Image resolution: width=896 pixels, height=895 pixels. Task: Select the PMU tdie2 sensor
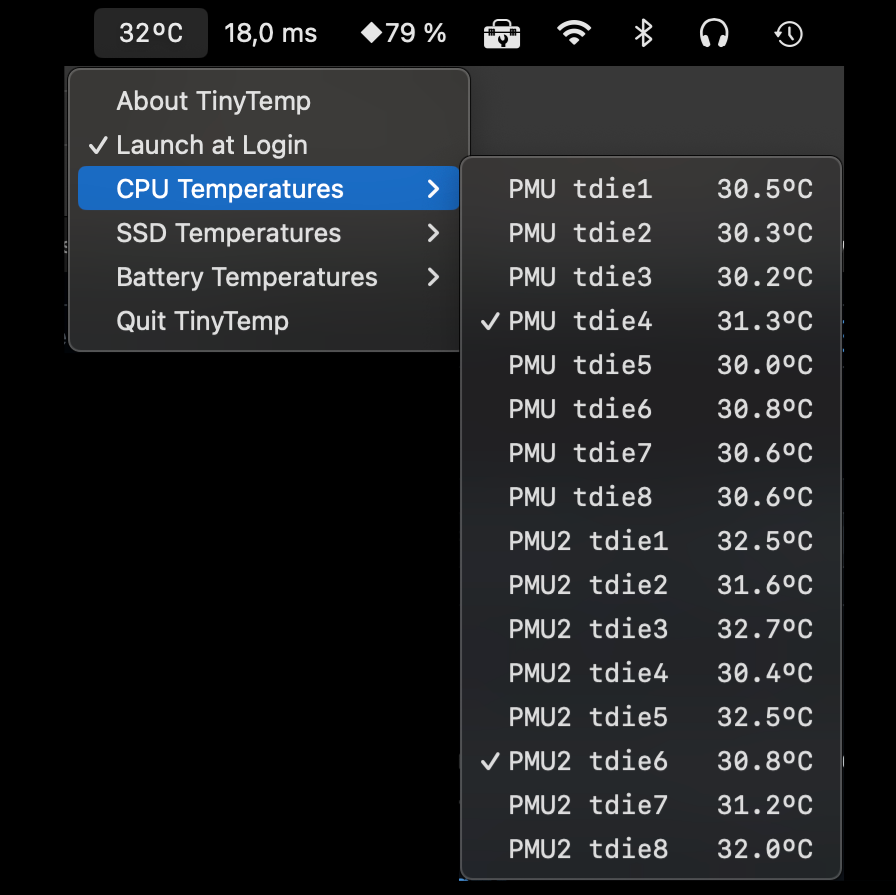[651, 233]
